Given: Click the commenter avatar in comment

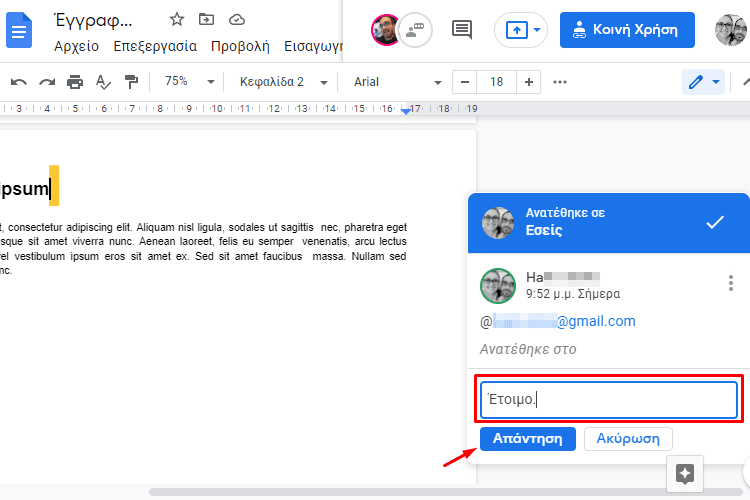Looking at the screenshot, I should 498,286.
